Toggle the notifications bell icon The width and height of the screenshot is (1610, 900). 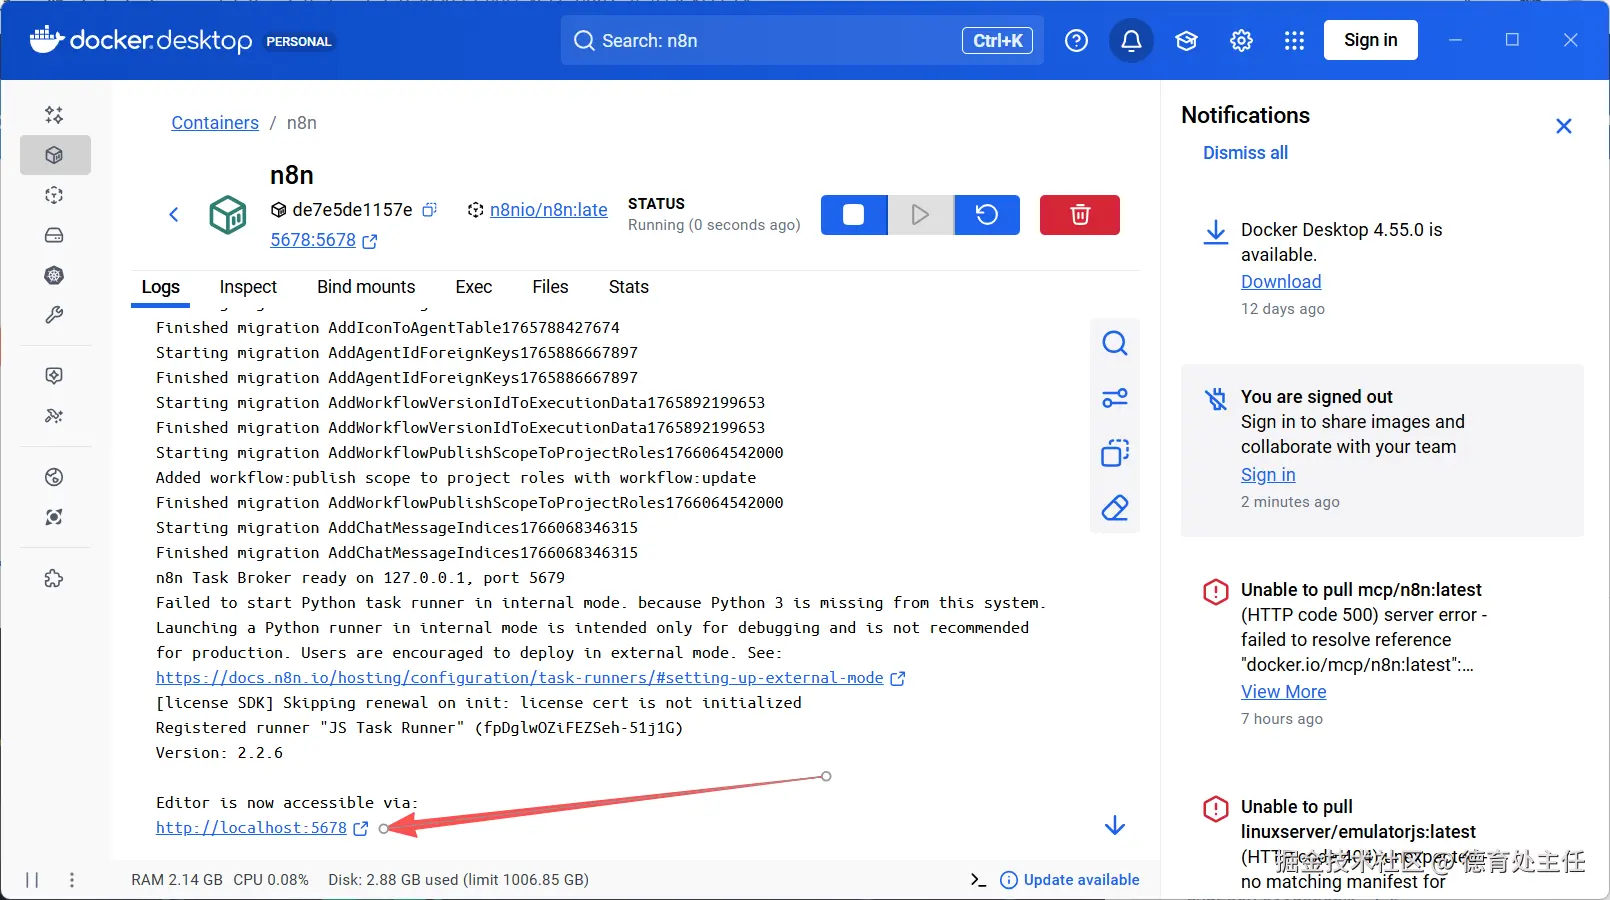(1131, 40)
